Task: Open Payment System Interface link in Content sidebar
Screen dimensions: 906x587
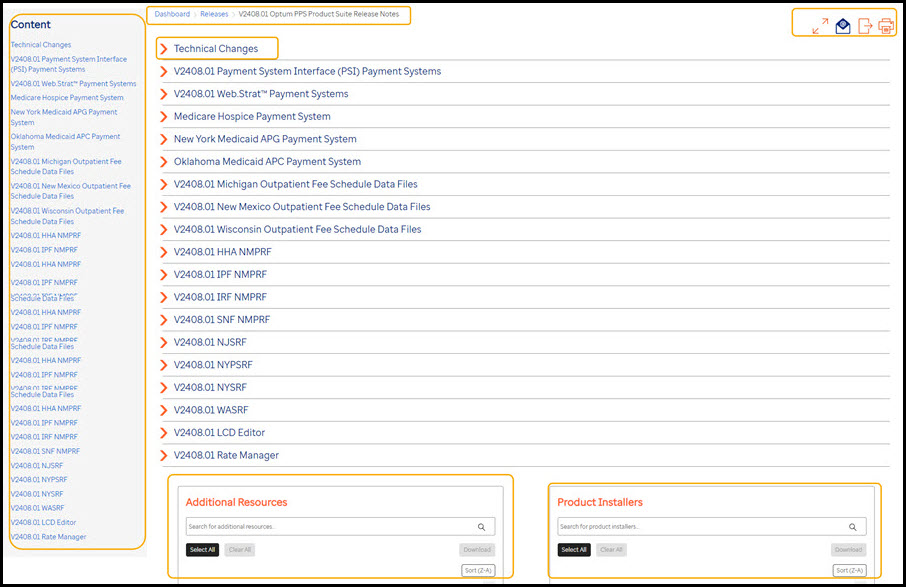Action: [x=69, y=64]
